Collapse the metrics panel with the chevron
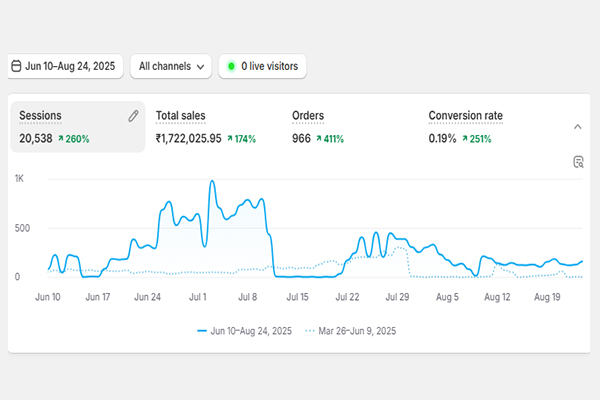 click(x=577, y=127)
